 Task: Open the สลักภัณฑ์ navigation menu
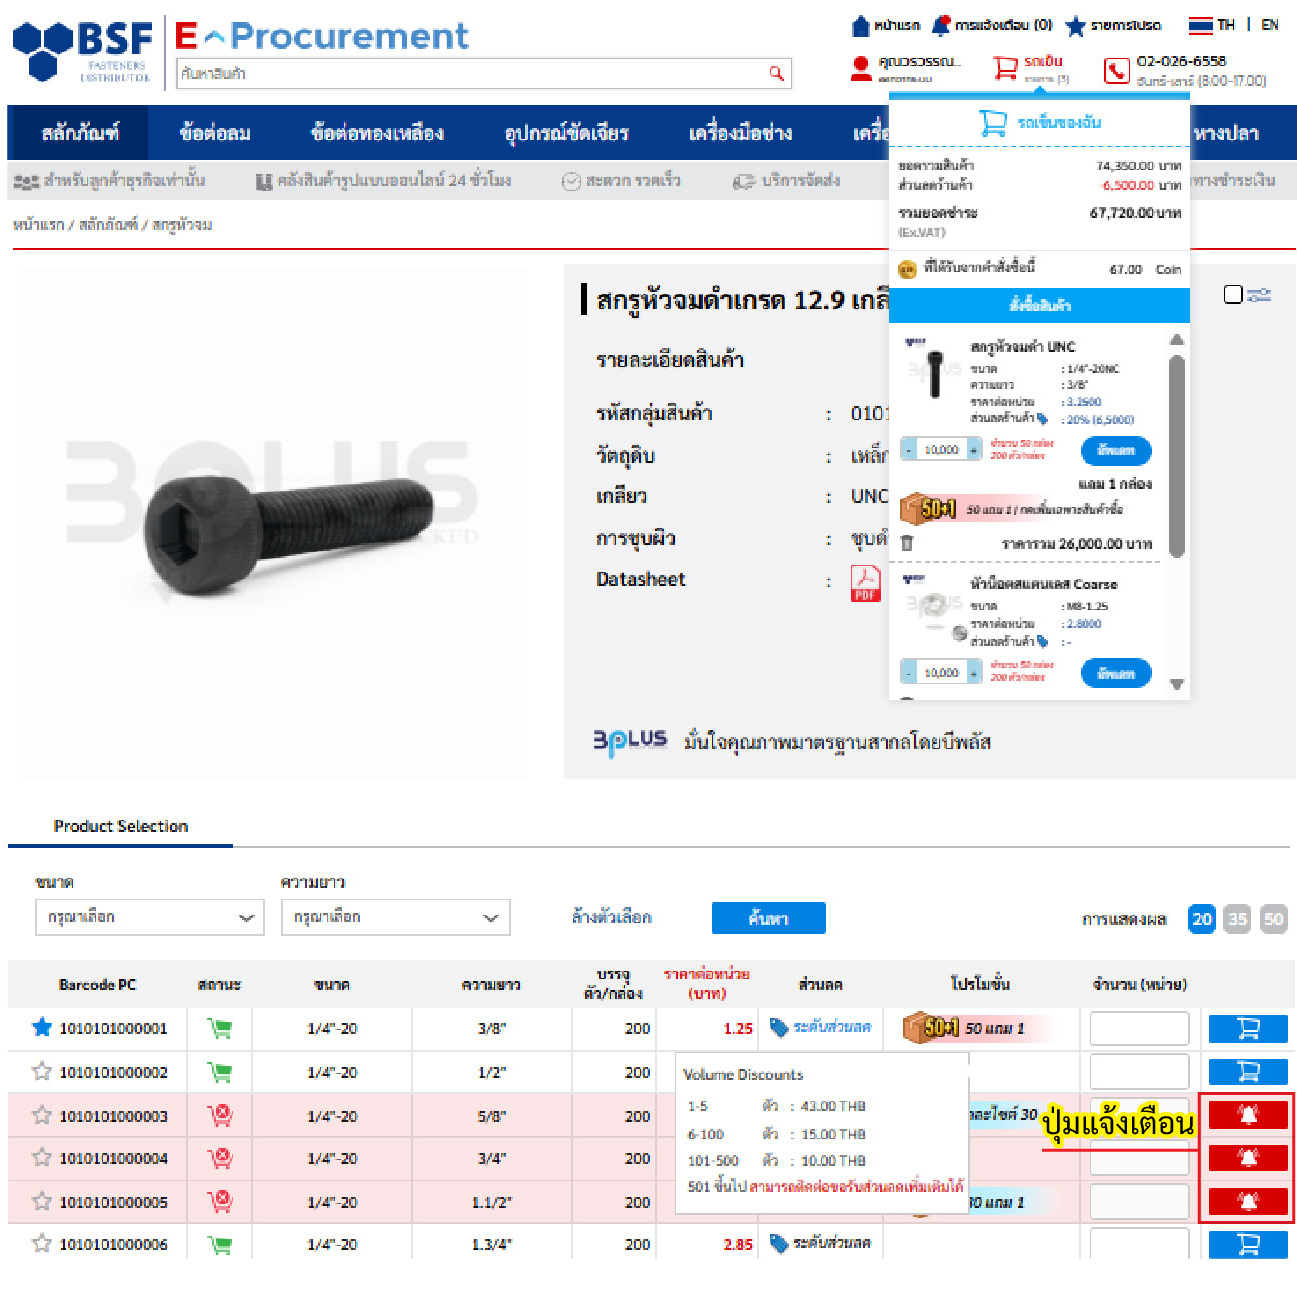(x=80, y=133)
